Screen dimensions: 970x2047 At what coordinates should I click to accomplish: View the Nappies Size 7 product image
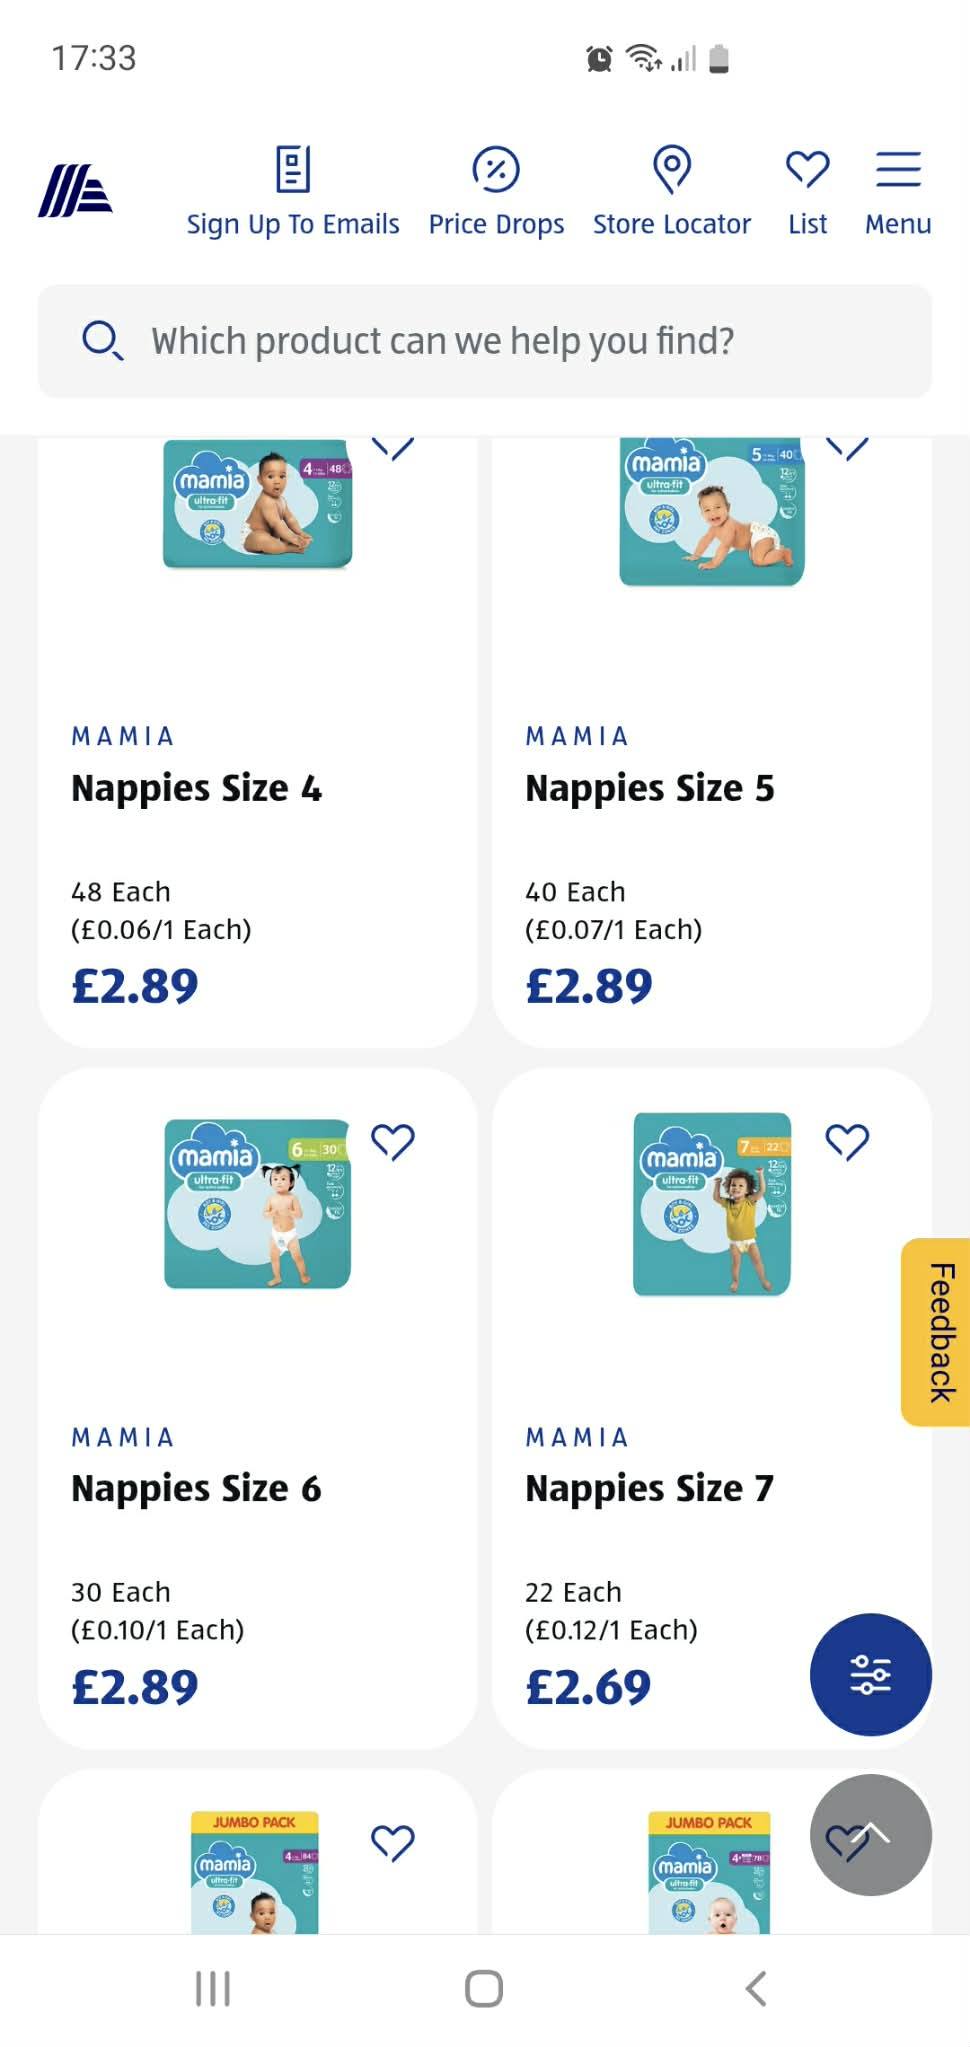pos(712,1203)
